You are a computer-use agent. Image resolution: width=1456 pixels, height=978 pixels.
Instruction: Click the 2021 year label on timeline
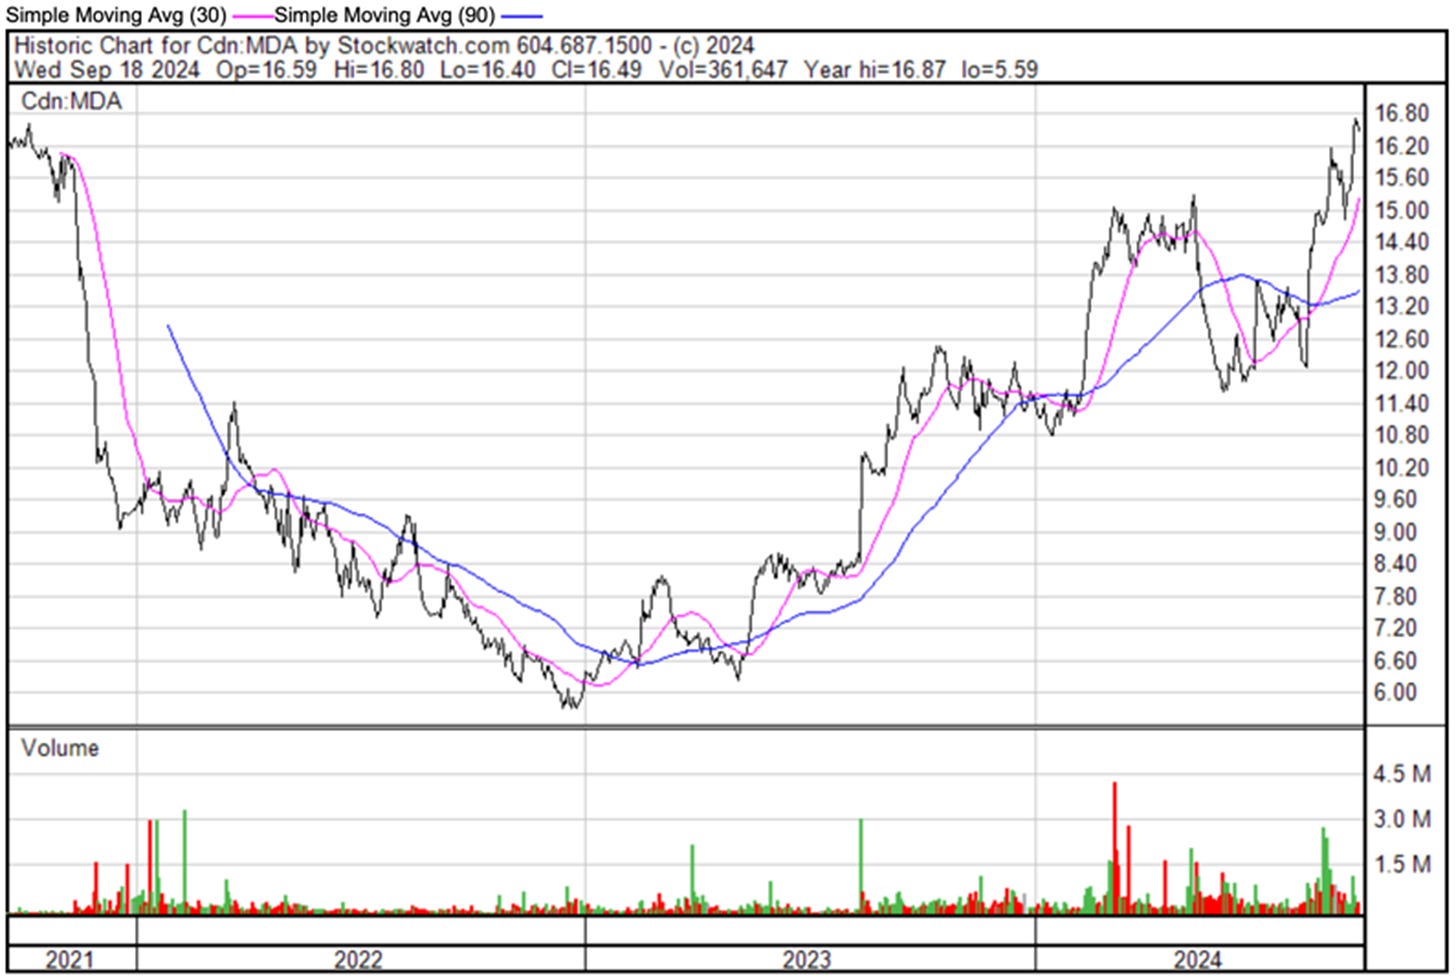point(70,960)
